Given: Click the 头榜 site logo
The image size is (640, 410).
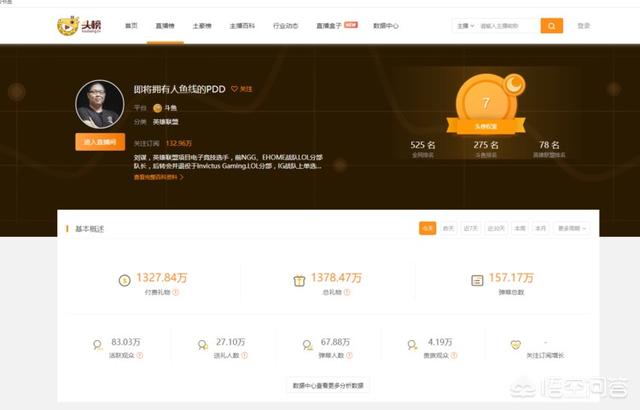Looking at the screenshot, I should coord(79,26).
